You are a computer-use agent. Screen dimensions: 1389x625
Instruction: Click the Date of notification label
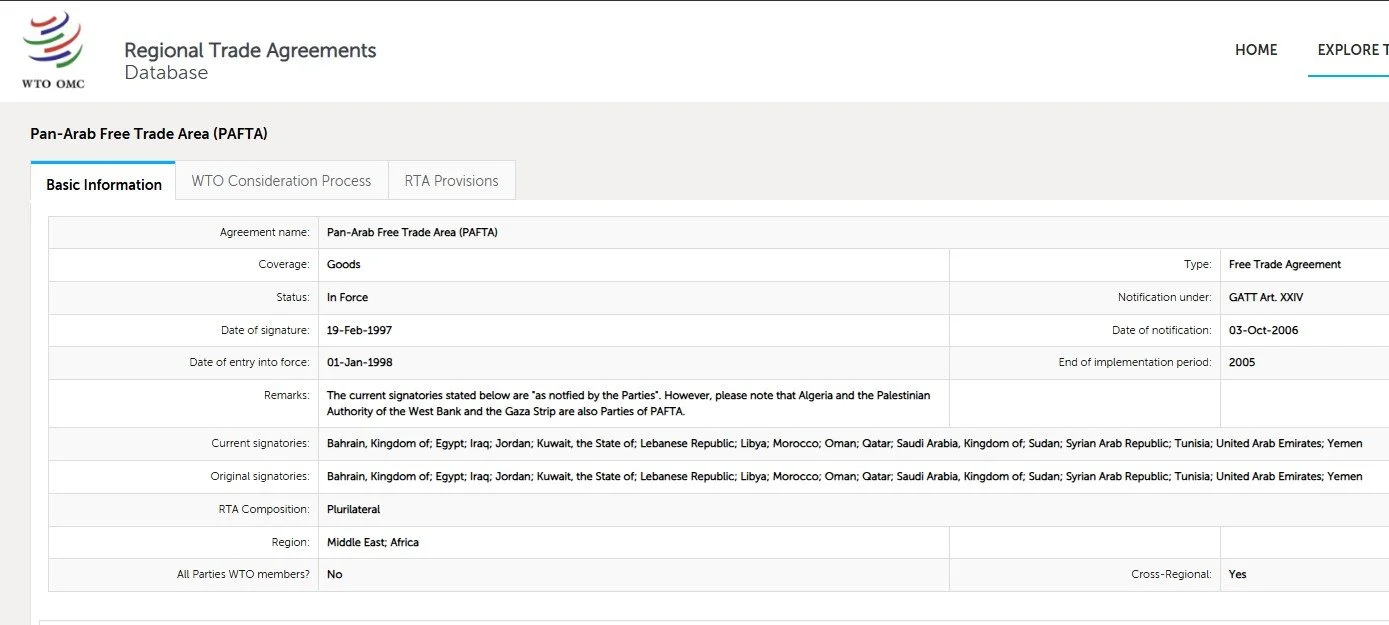pyautogui.click(x=1162, y=331)
